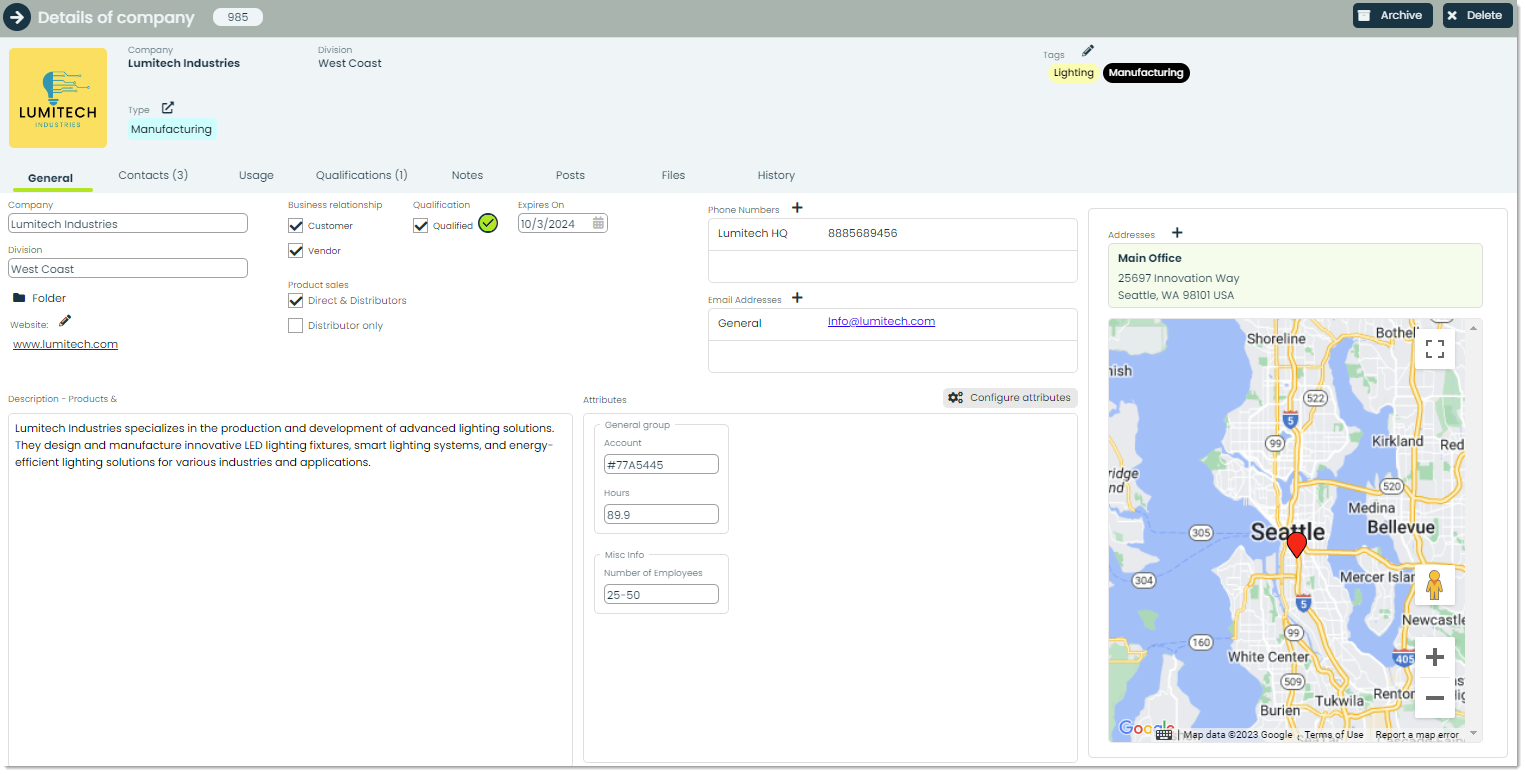Select the Street View pegman icon

point(1434,585)
